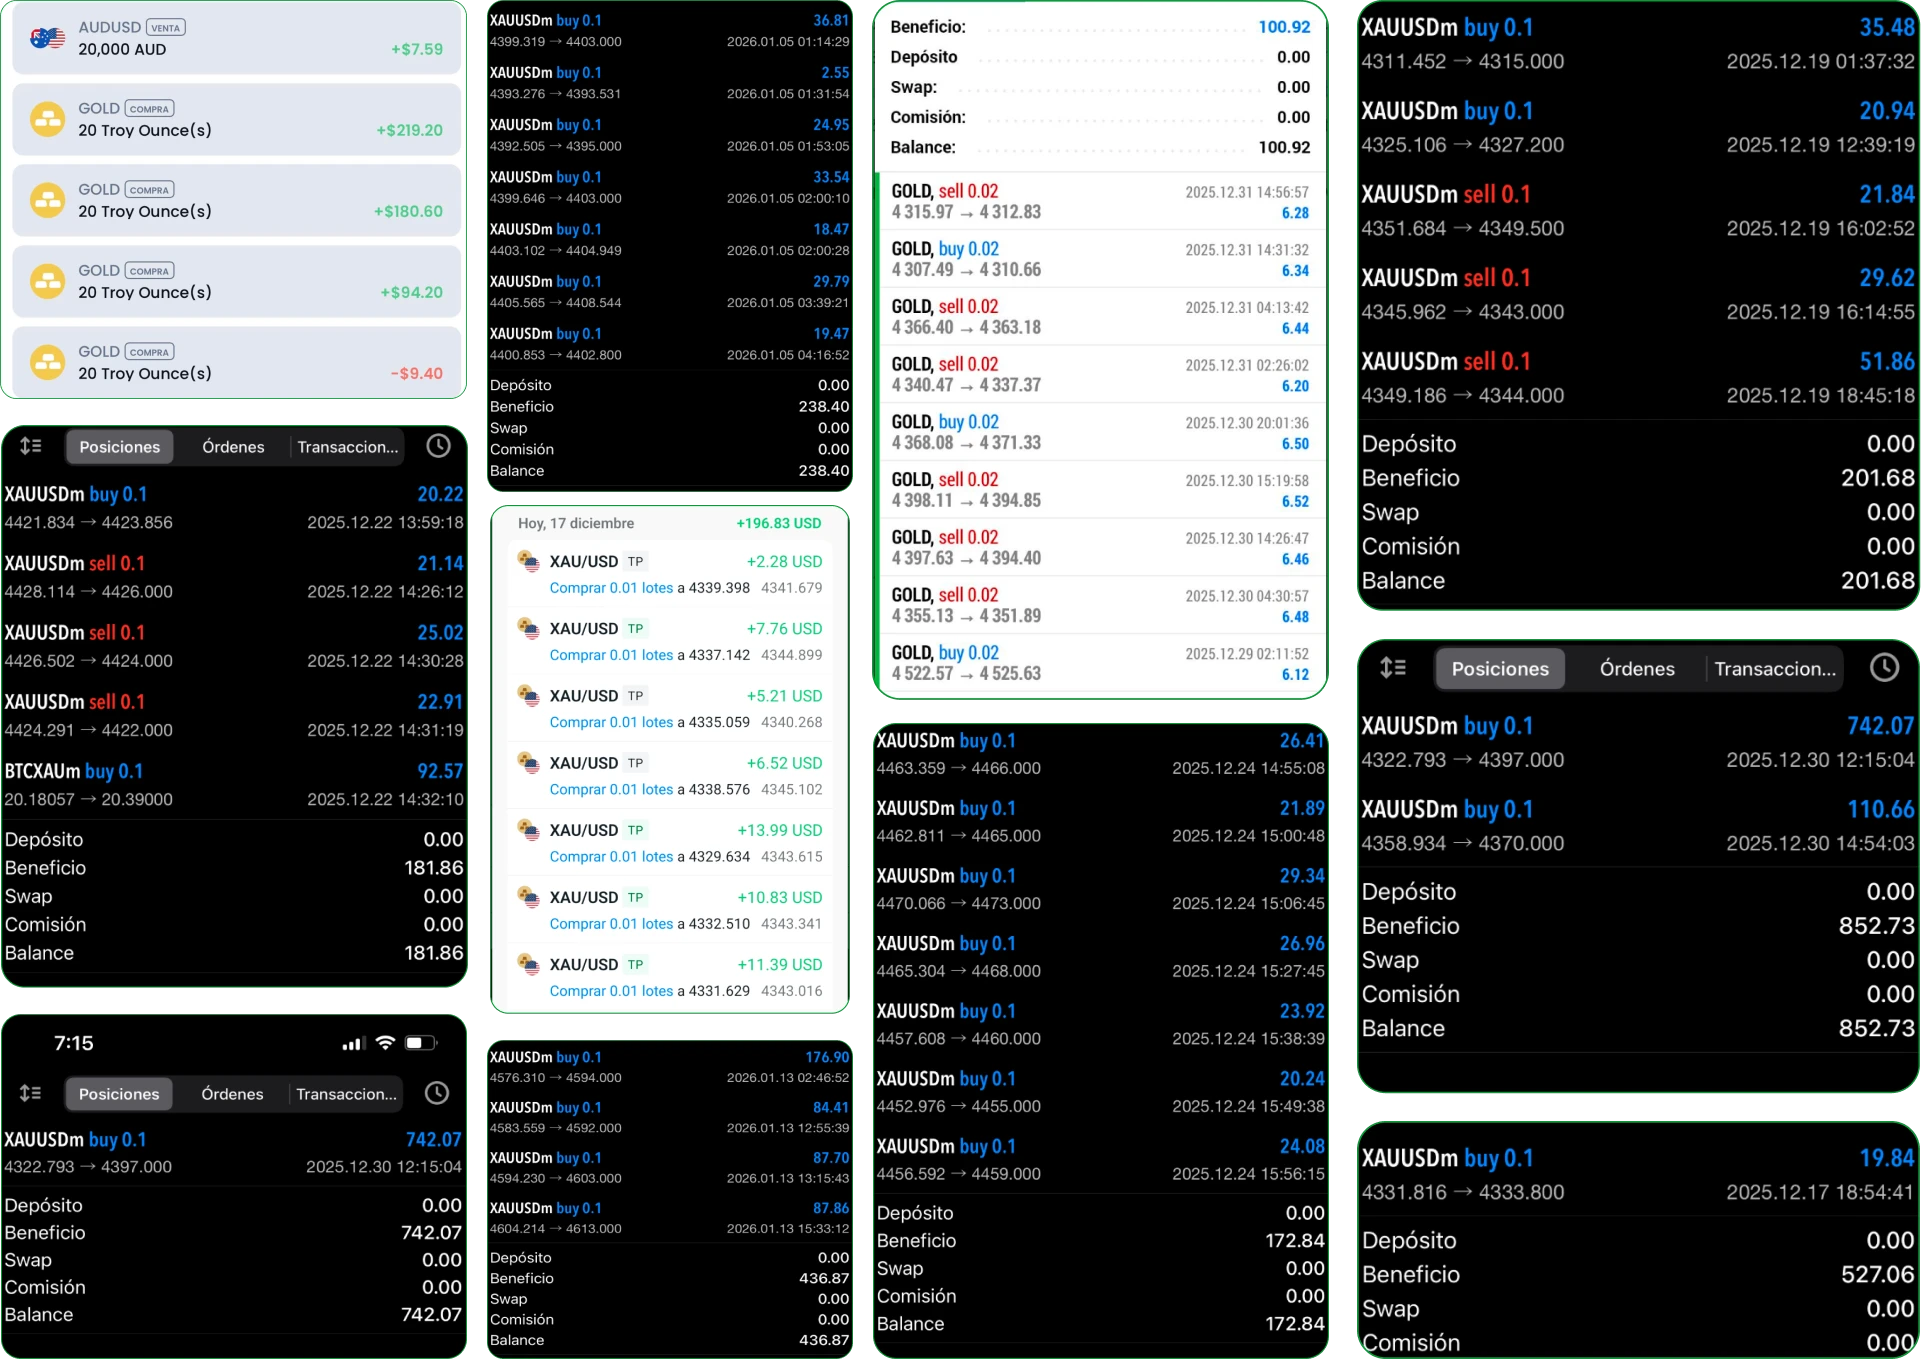Open Órdenes tab in right panel
The width and height of the screenshot is (1921, 1359).
pos(1636,669)
